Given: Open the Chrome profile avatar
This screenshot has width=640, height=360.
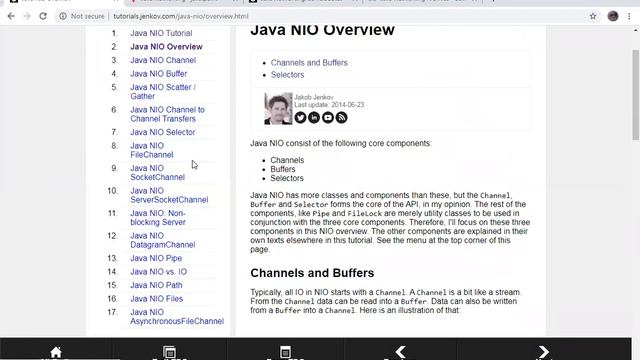Looking at the screenshot, I should 613,16.
